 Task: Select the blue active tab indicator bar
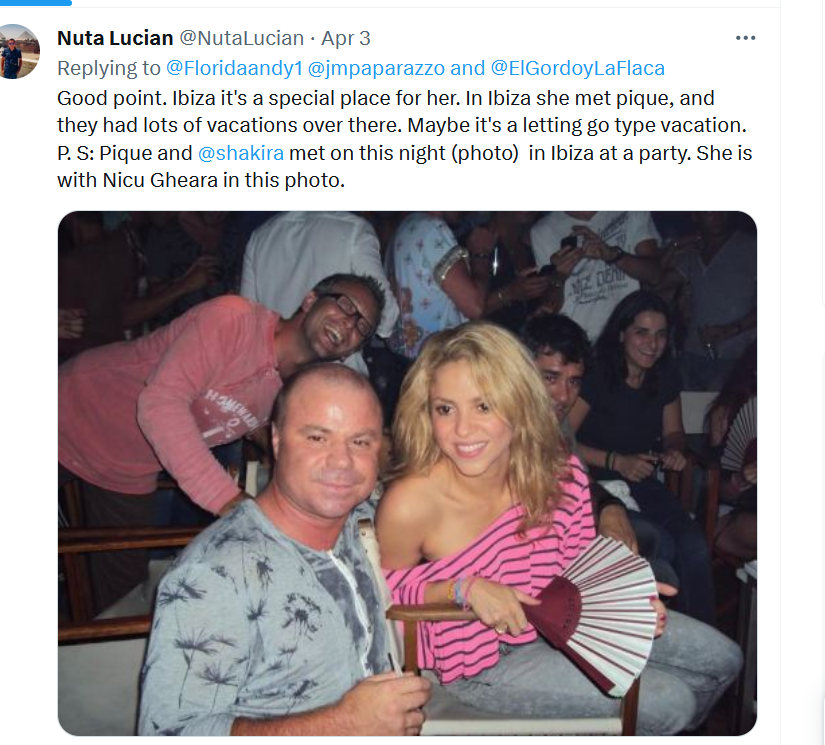point(36,3)
